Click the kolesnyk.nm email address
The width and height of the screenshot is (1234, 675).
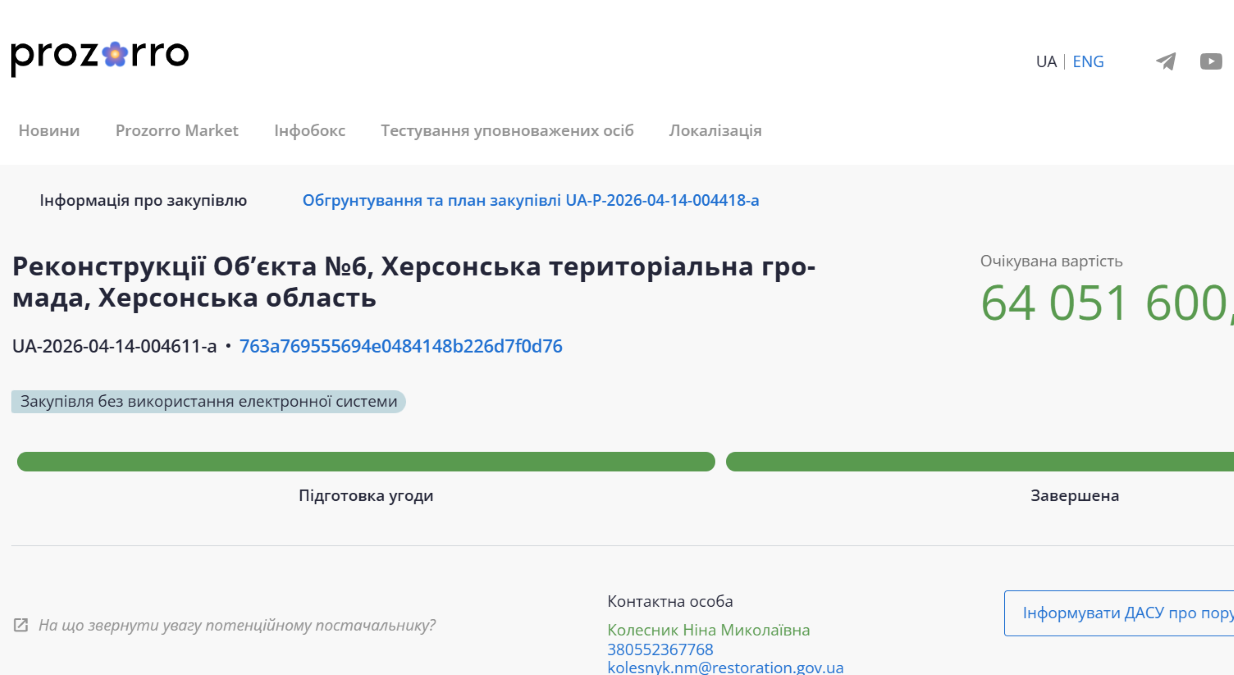point(725,667)
